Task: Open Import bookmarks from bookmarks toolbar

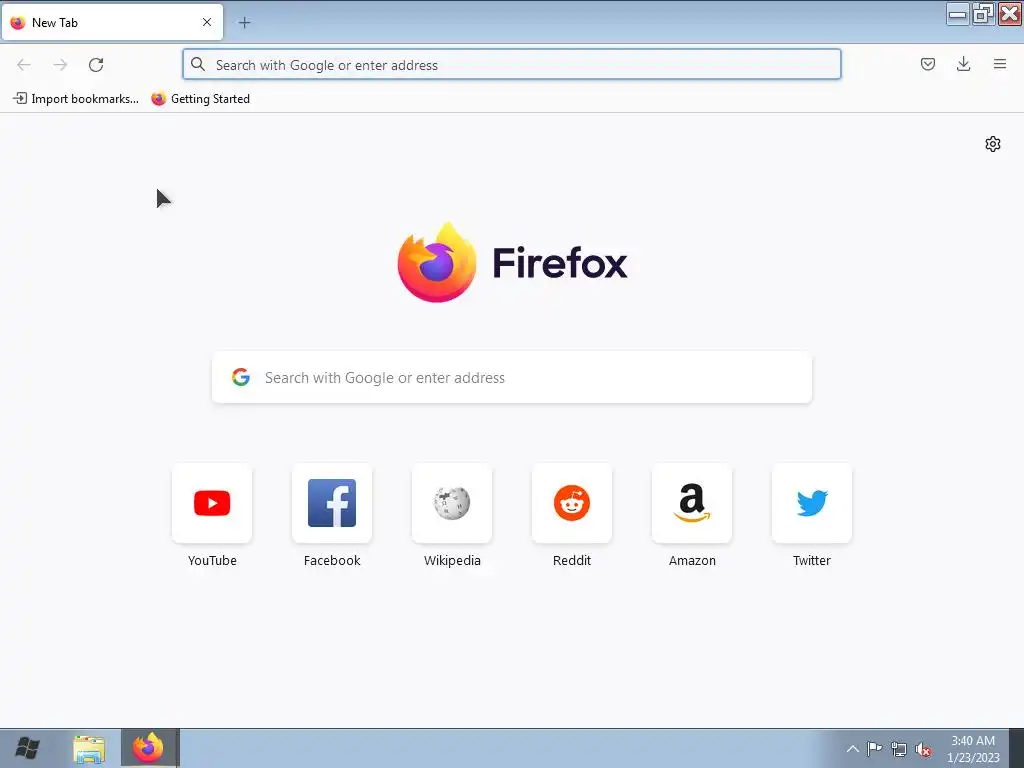Action: pos(76,99)
